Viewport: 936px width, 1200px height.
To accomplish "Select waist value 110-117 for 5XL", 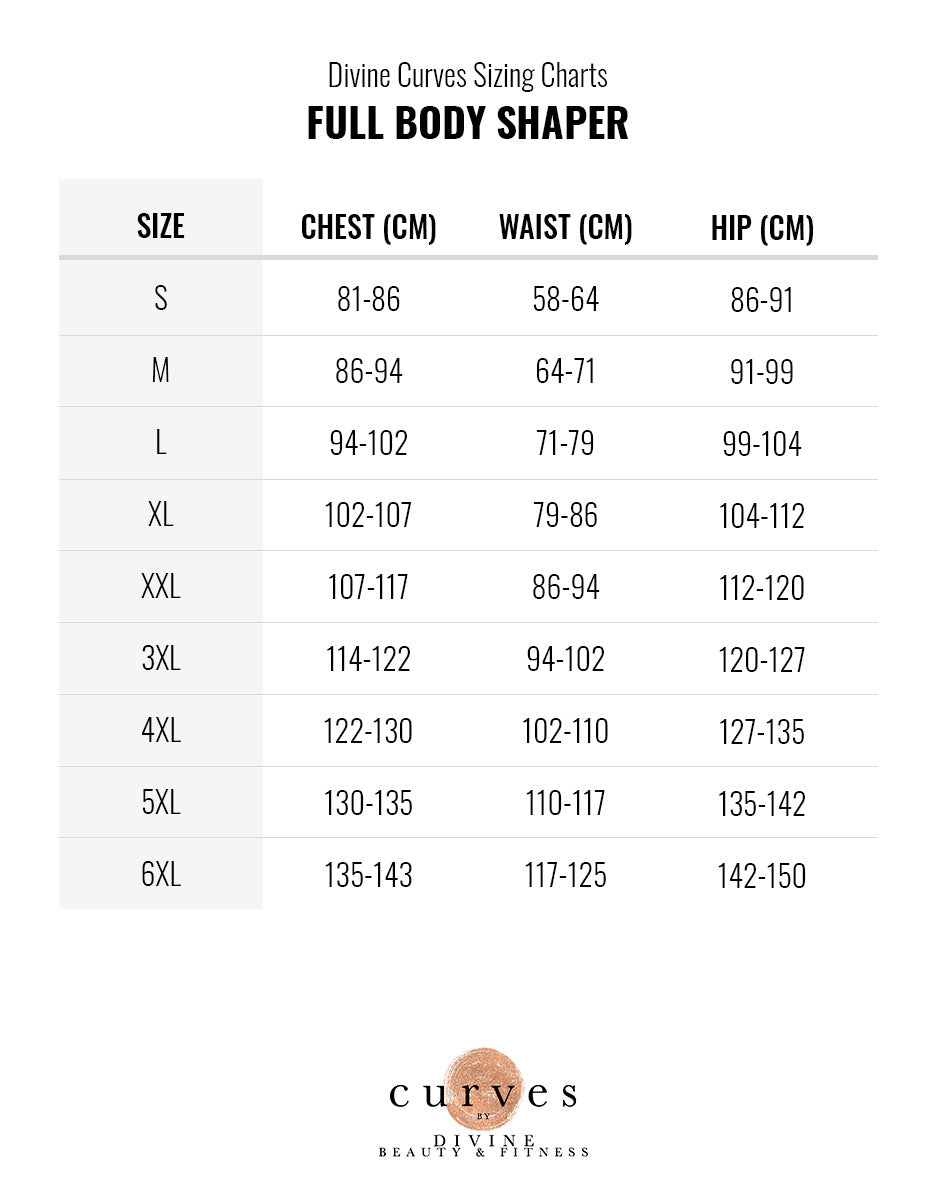I will tap(565, 804).
